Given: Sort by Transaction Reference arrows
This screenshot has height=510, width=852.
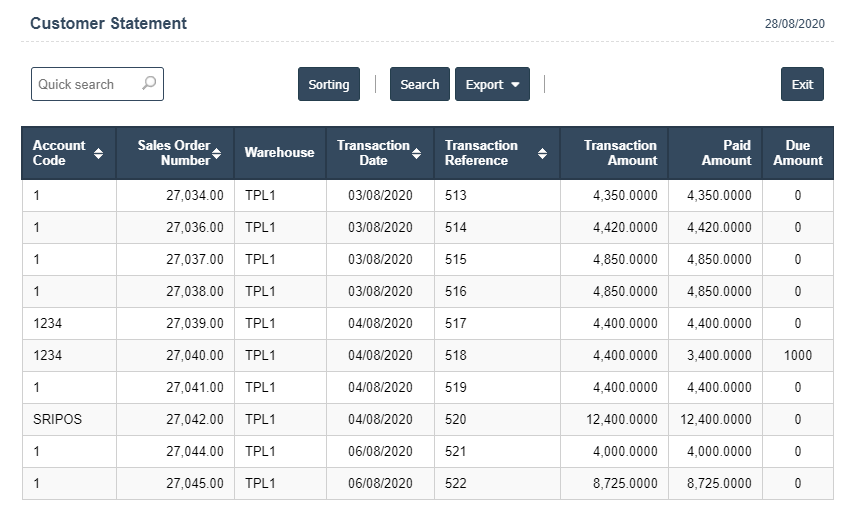Looking at the screenshot, I should (542, 153).
